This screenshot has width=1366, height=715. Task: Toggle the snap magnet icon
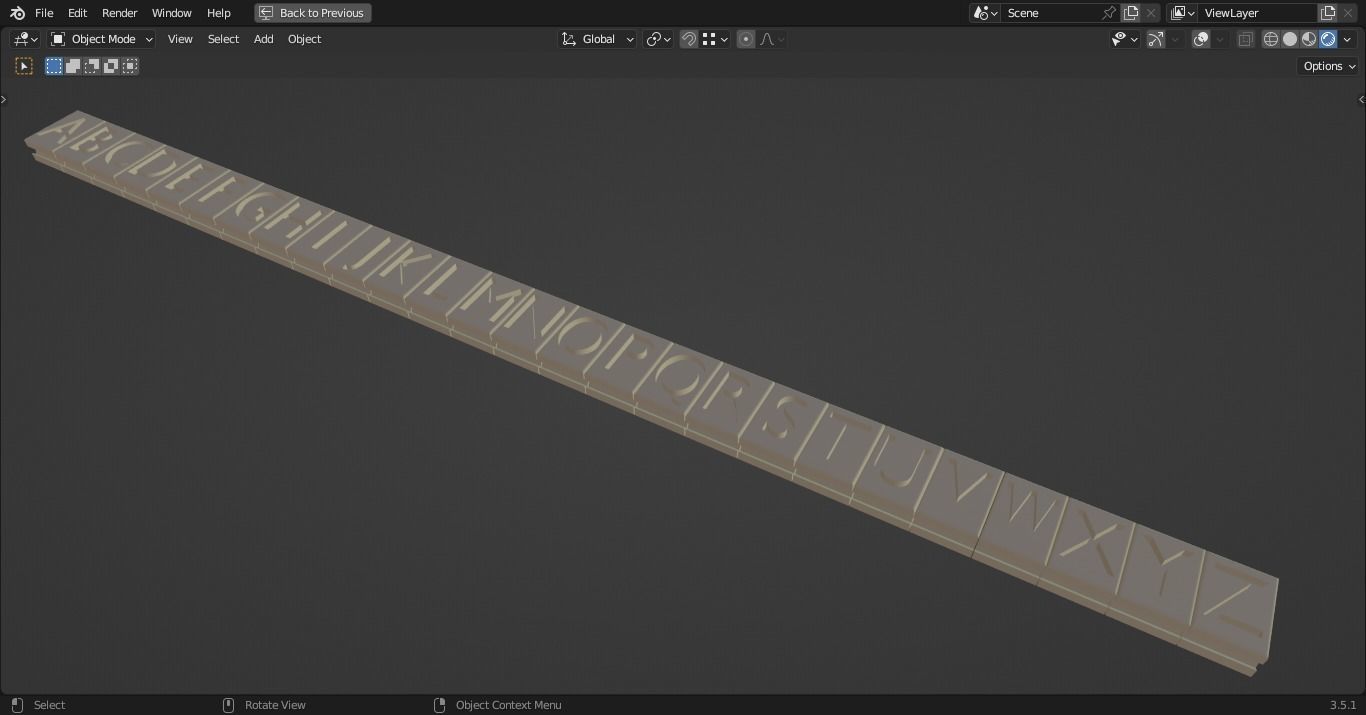(689, 39)
